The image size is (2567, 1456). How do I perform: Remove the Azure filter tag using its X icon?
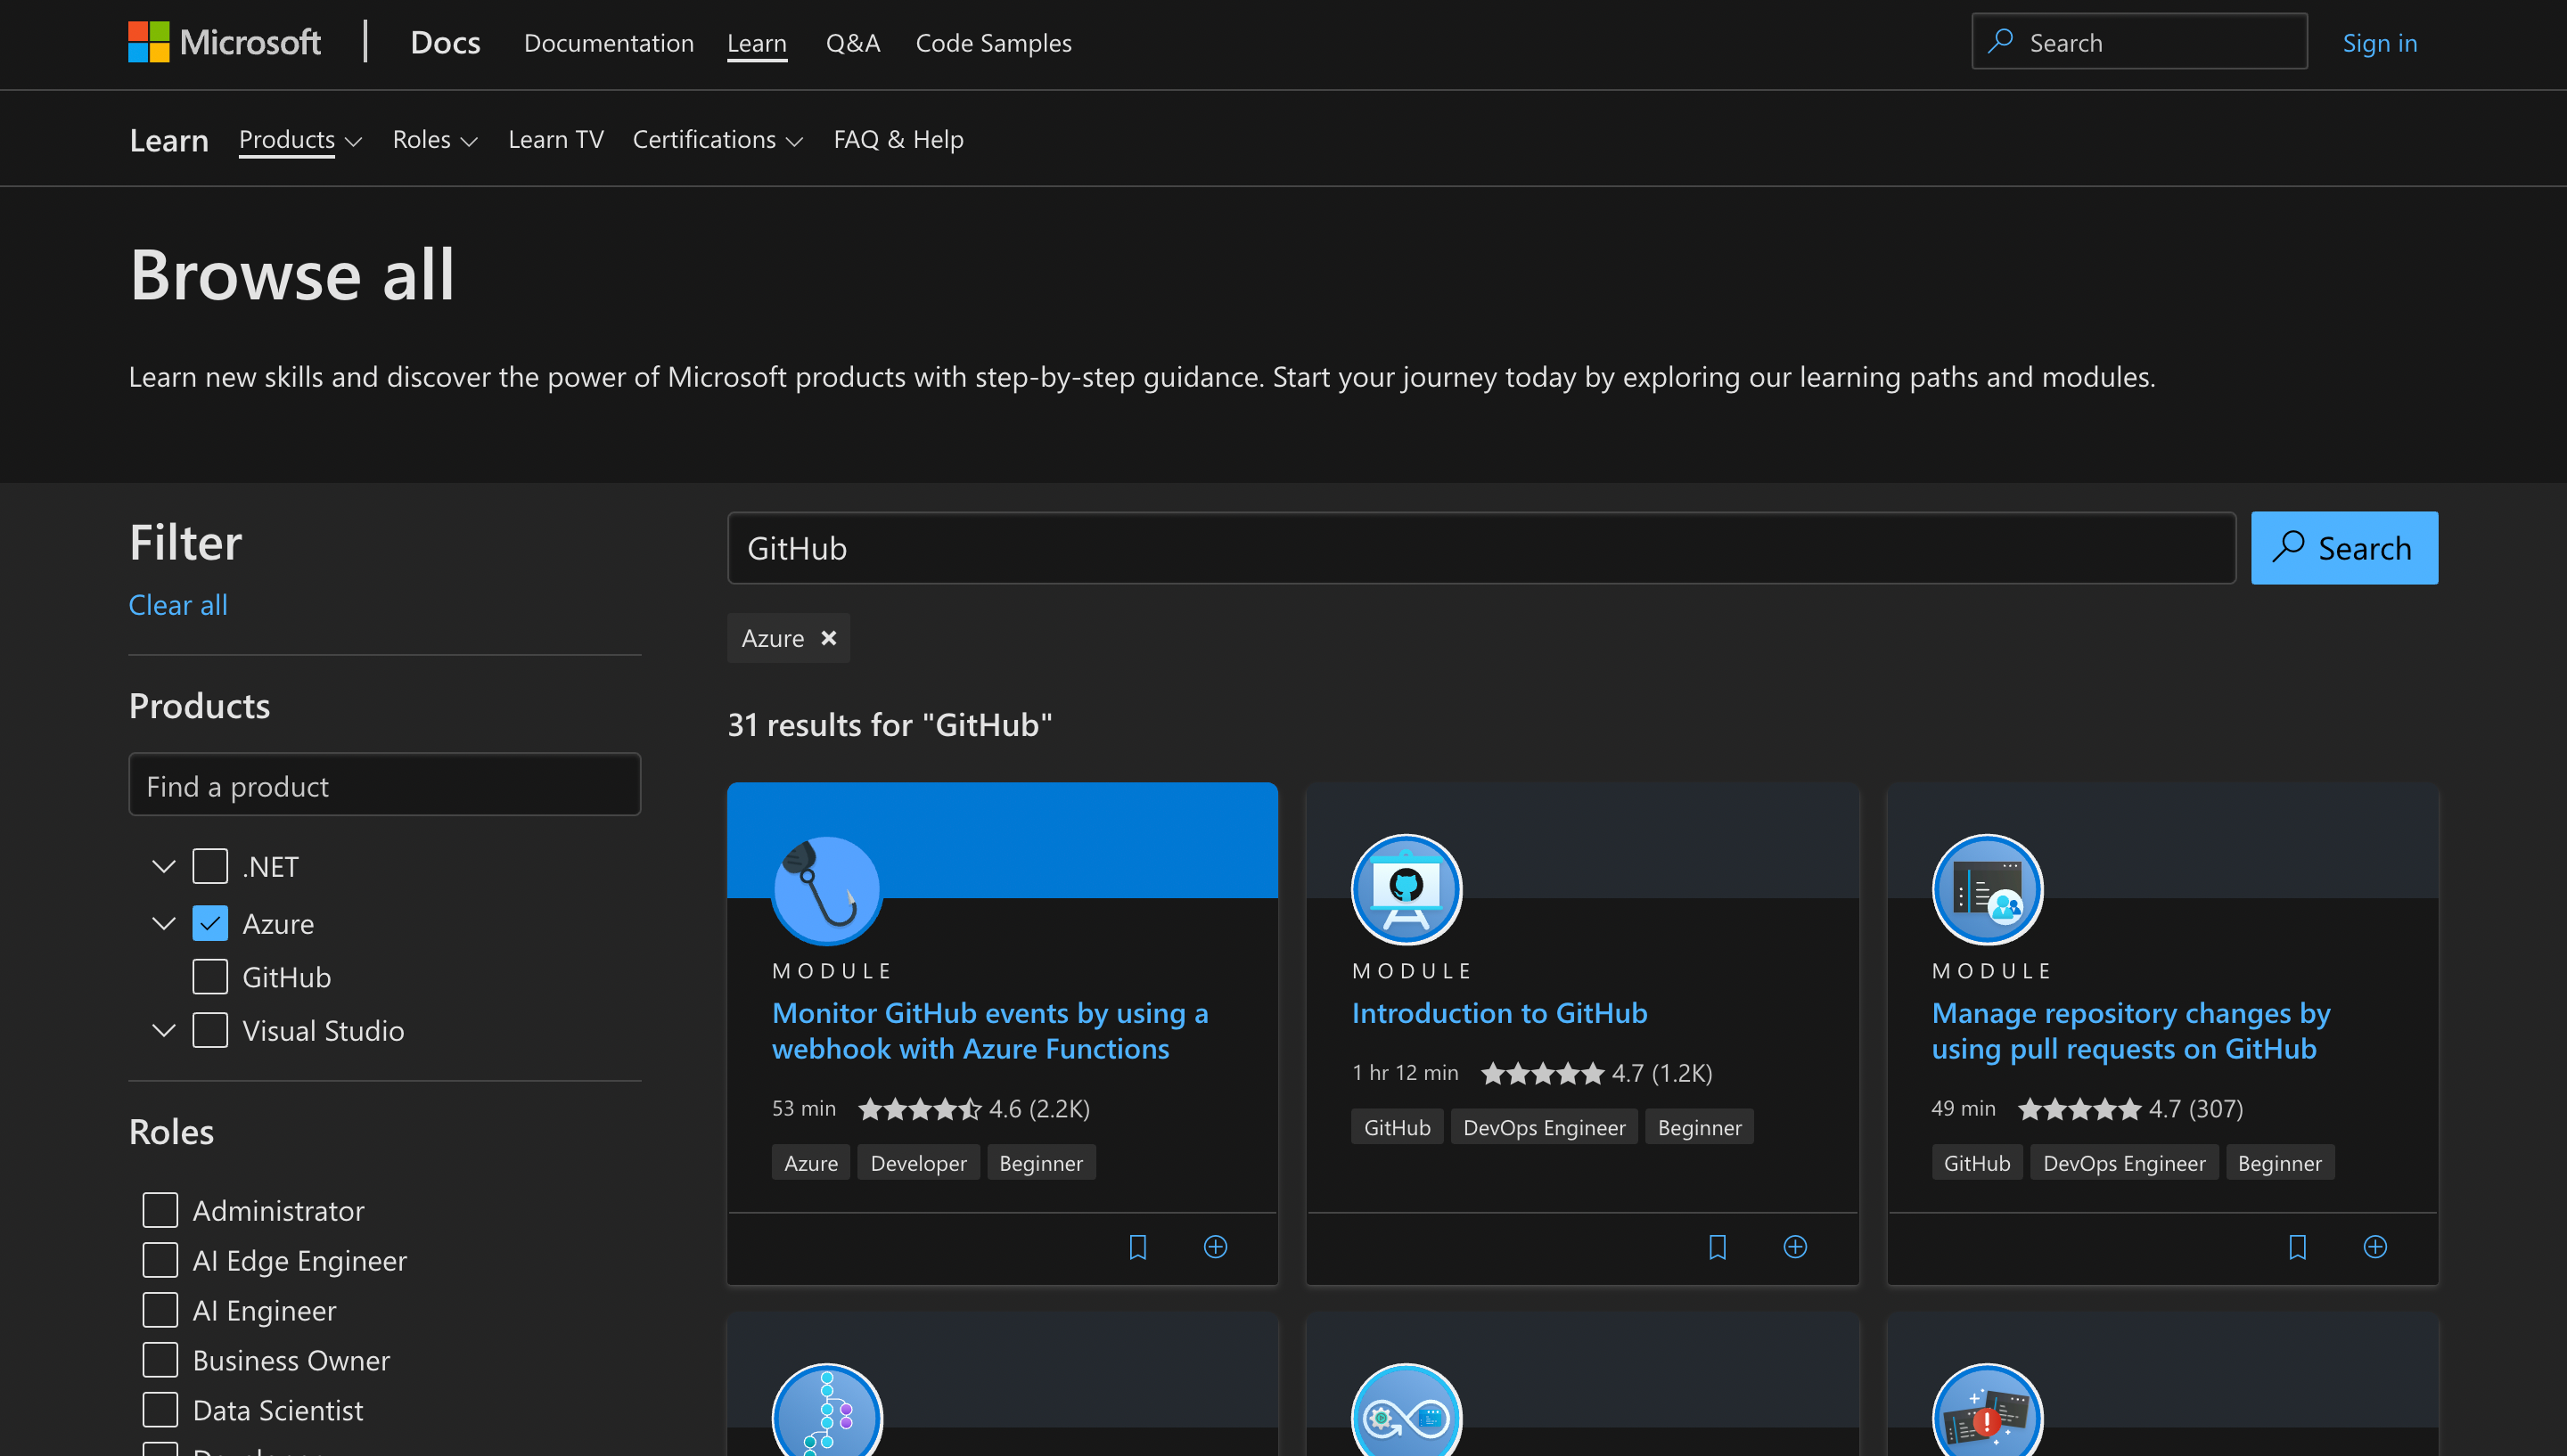(x=828, y=638)
